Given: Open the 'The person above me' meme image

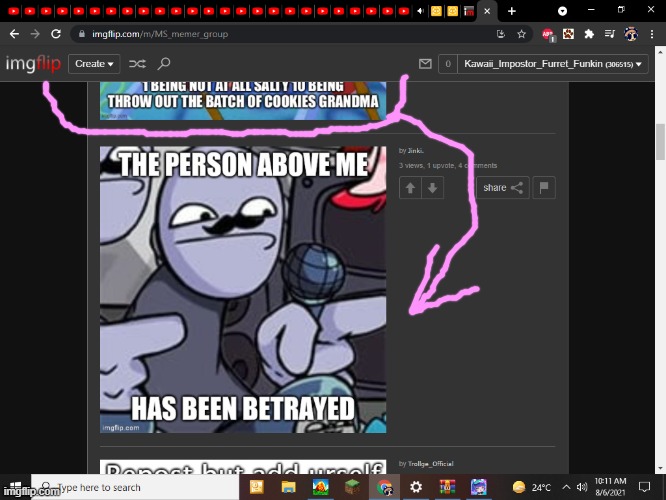Looking at the screenshot, I should point(243,290).
